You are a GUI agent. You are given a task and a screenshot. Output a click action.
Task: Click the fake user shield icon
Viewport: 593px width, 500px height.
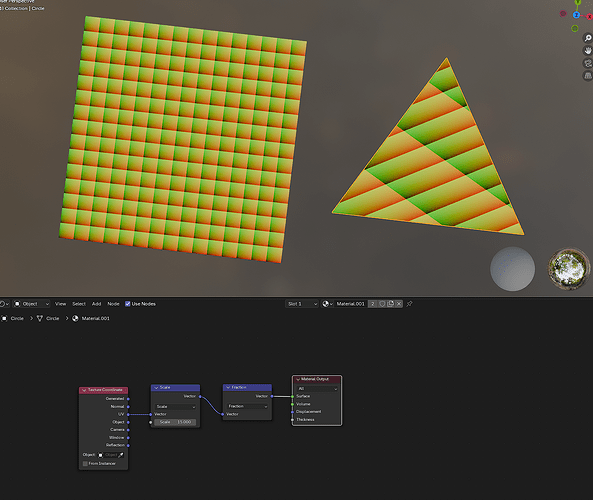382,304
